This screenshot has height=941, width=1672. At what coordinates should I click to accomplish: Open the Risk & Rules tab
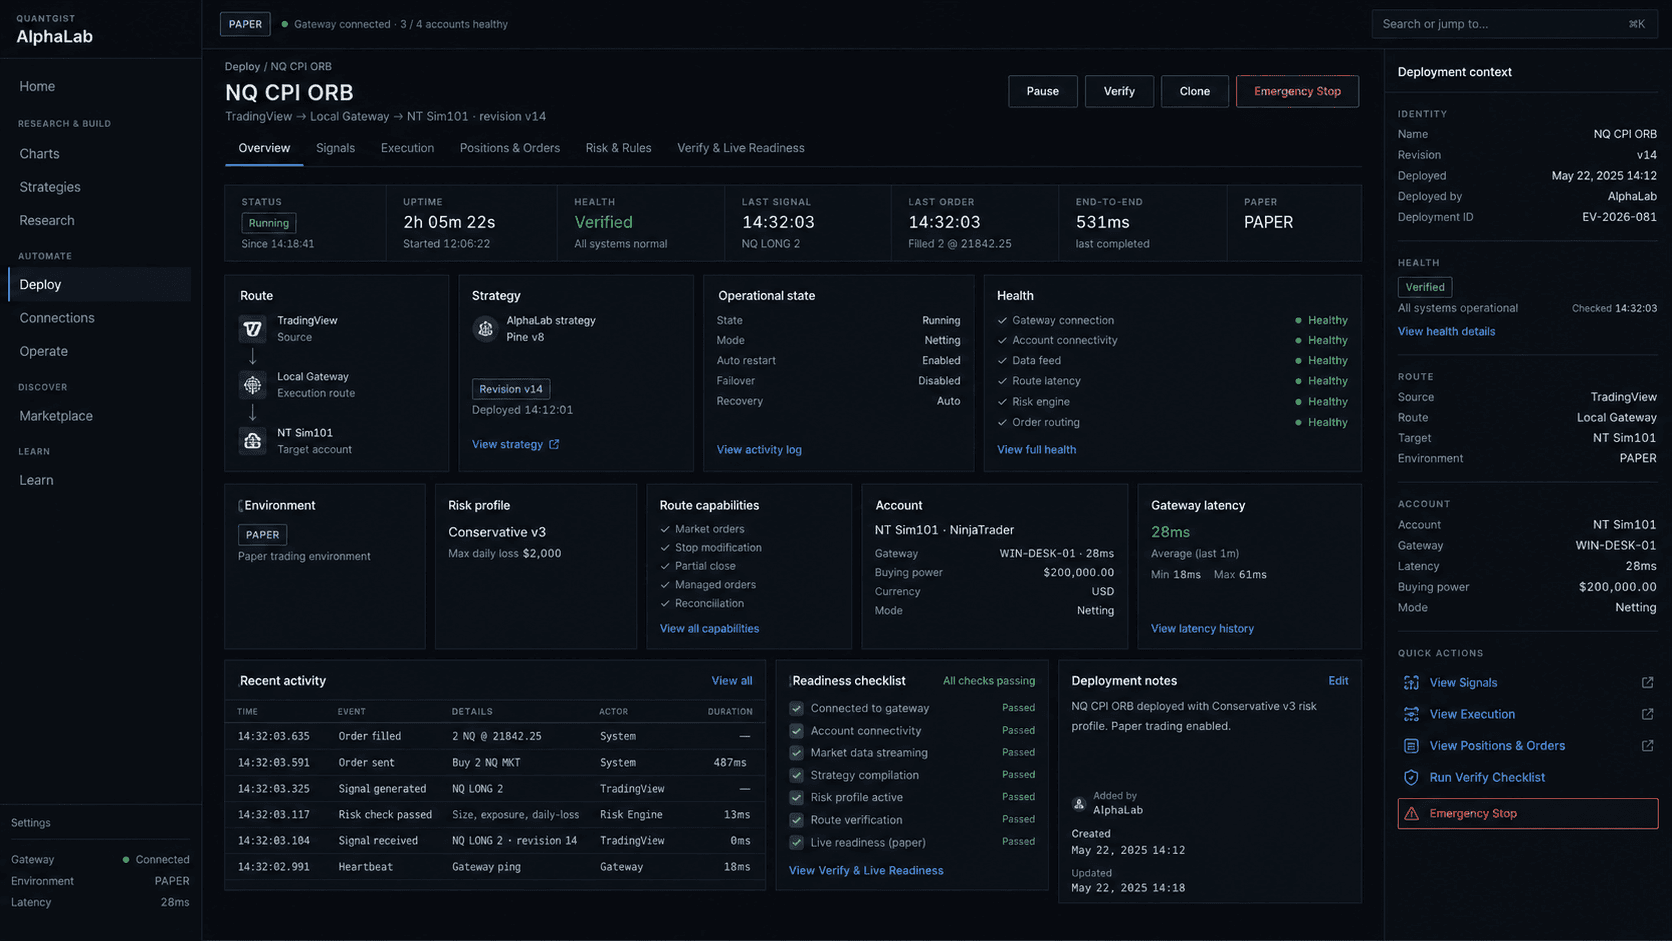618,148
